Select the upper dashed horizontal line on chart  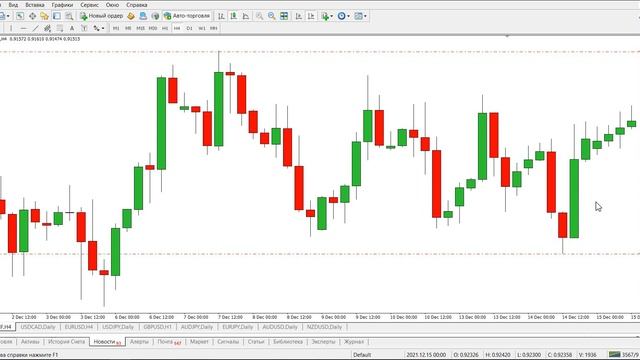[320, 52]
